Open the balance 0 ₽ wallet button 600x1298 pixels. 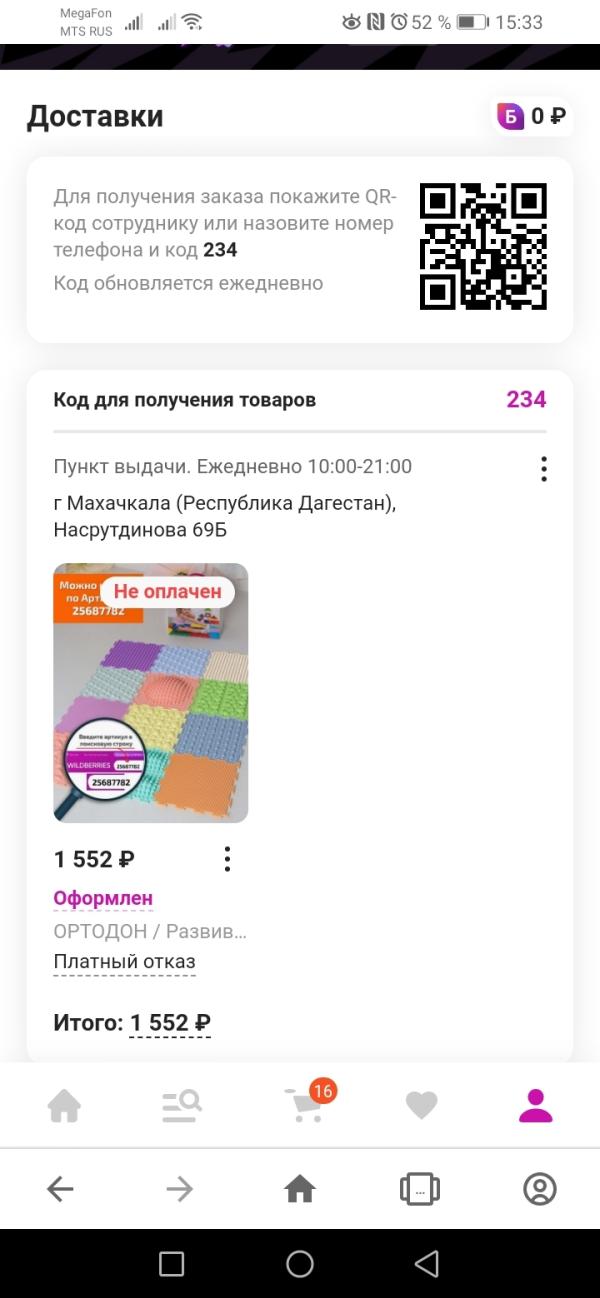(x=533, y=116)
